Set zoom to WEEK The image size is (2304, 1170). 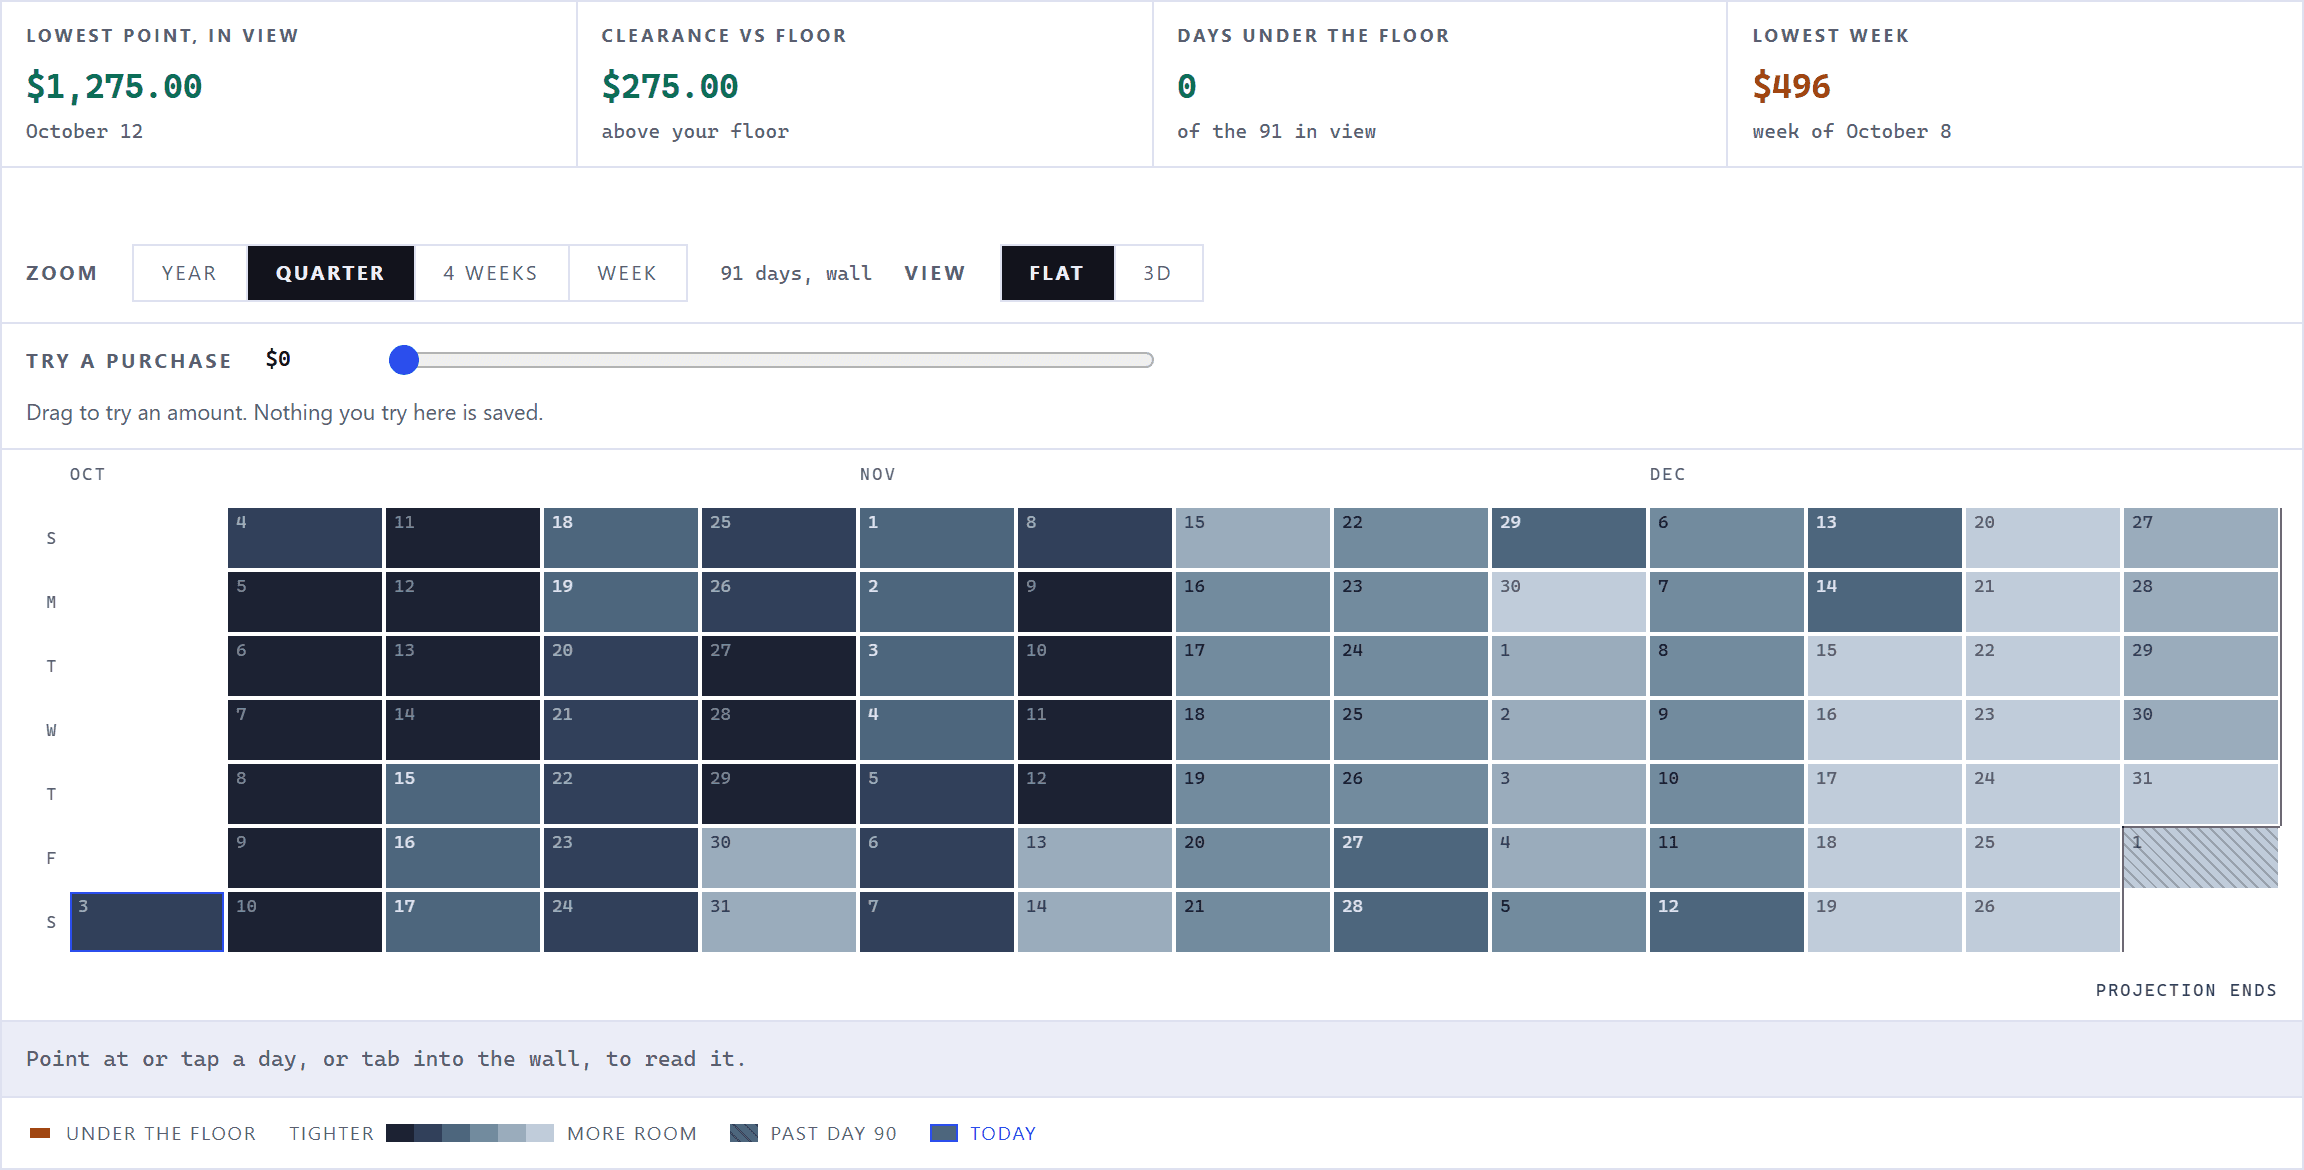pos(627,273)
